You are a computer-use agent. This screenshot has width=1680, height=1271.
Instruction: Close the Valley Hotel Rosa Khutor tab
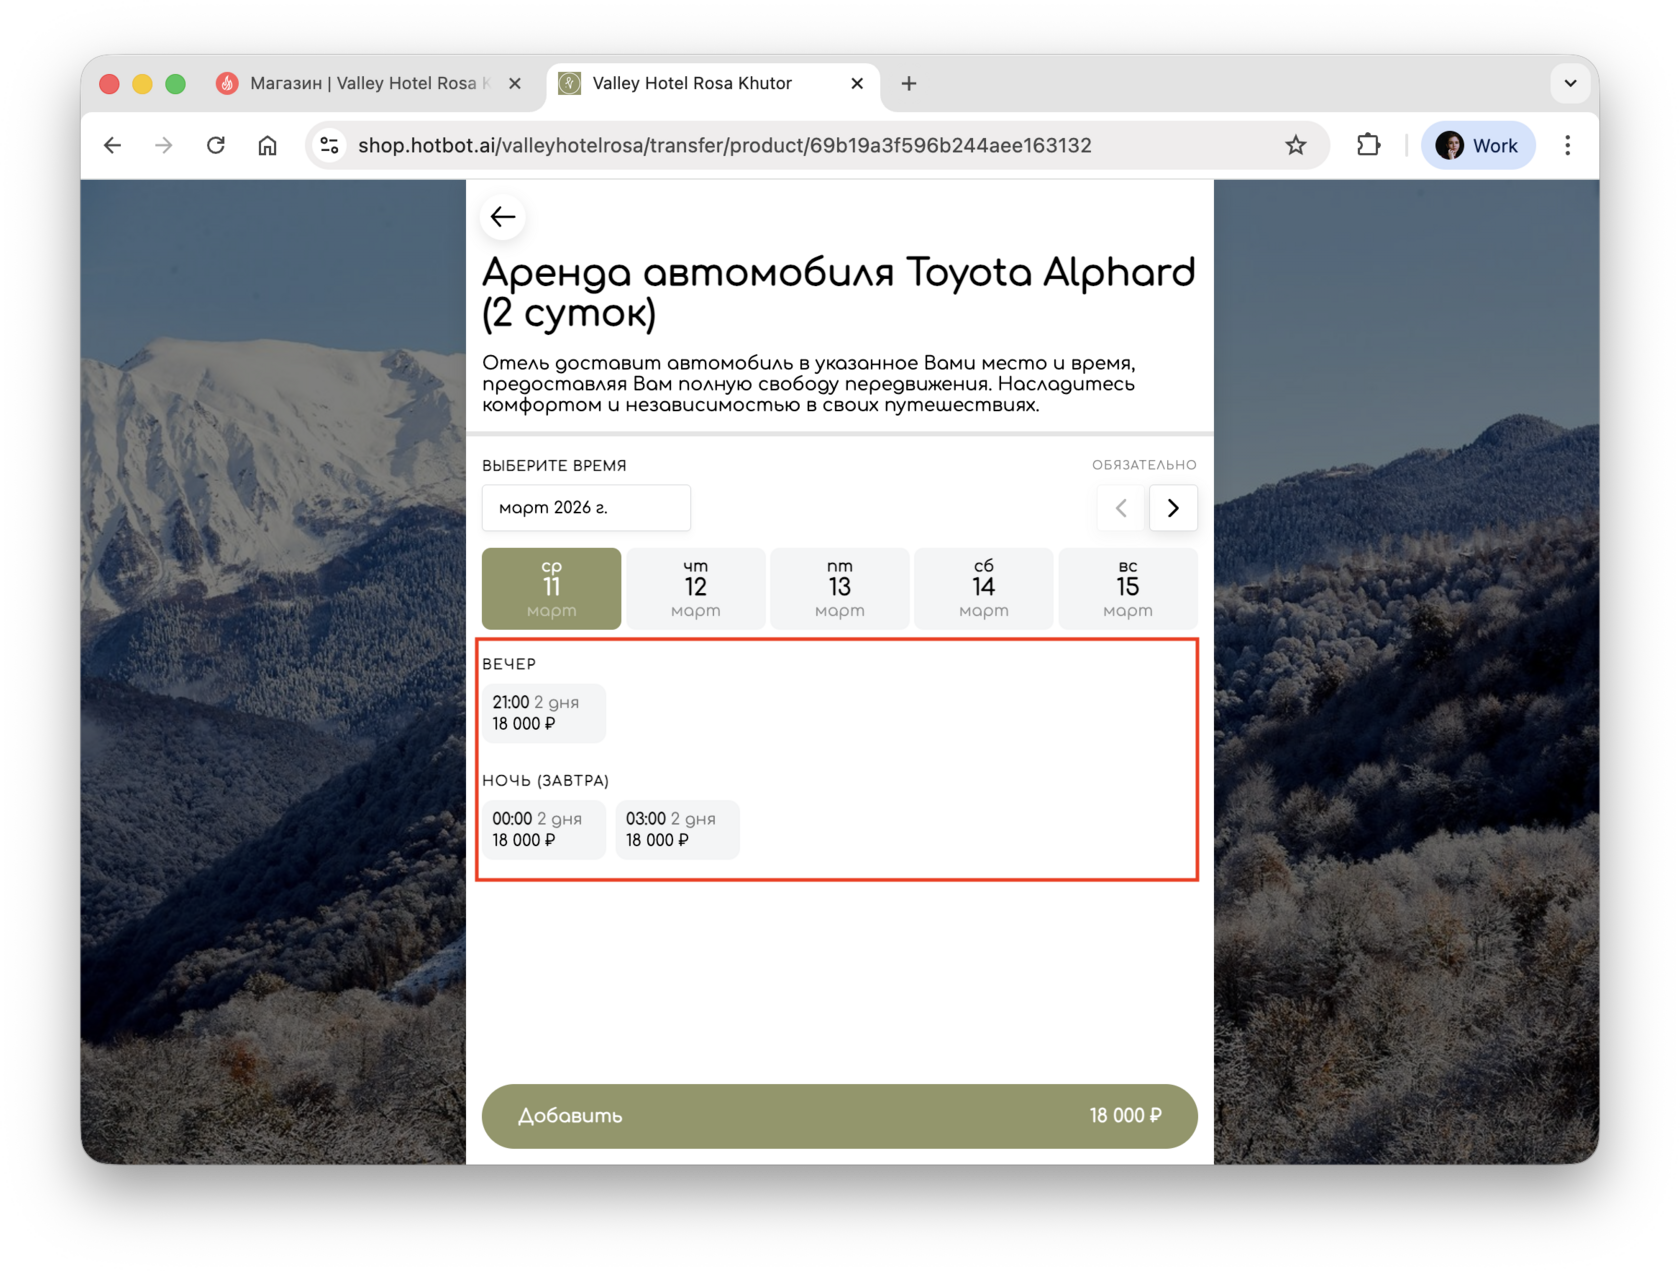point(857,84)
